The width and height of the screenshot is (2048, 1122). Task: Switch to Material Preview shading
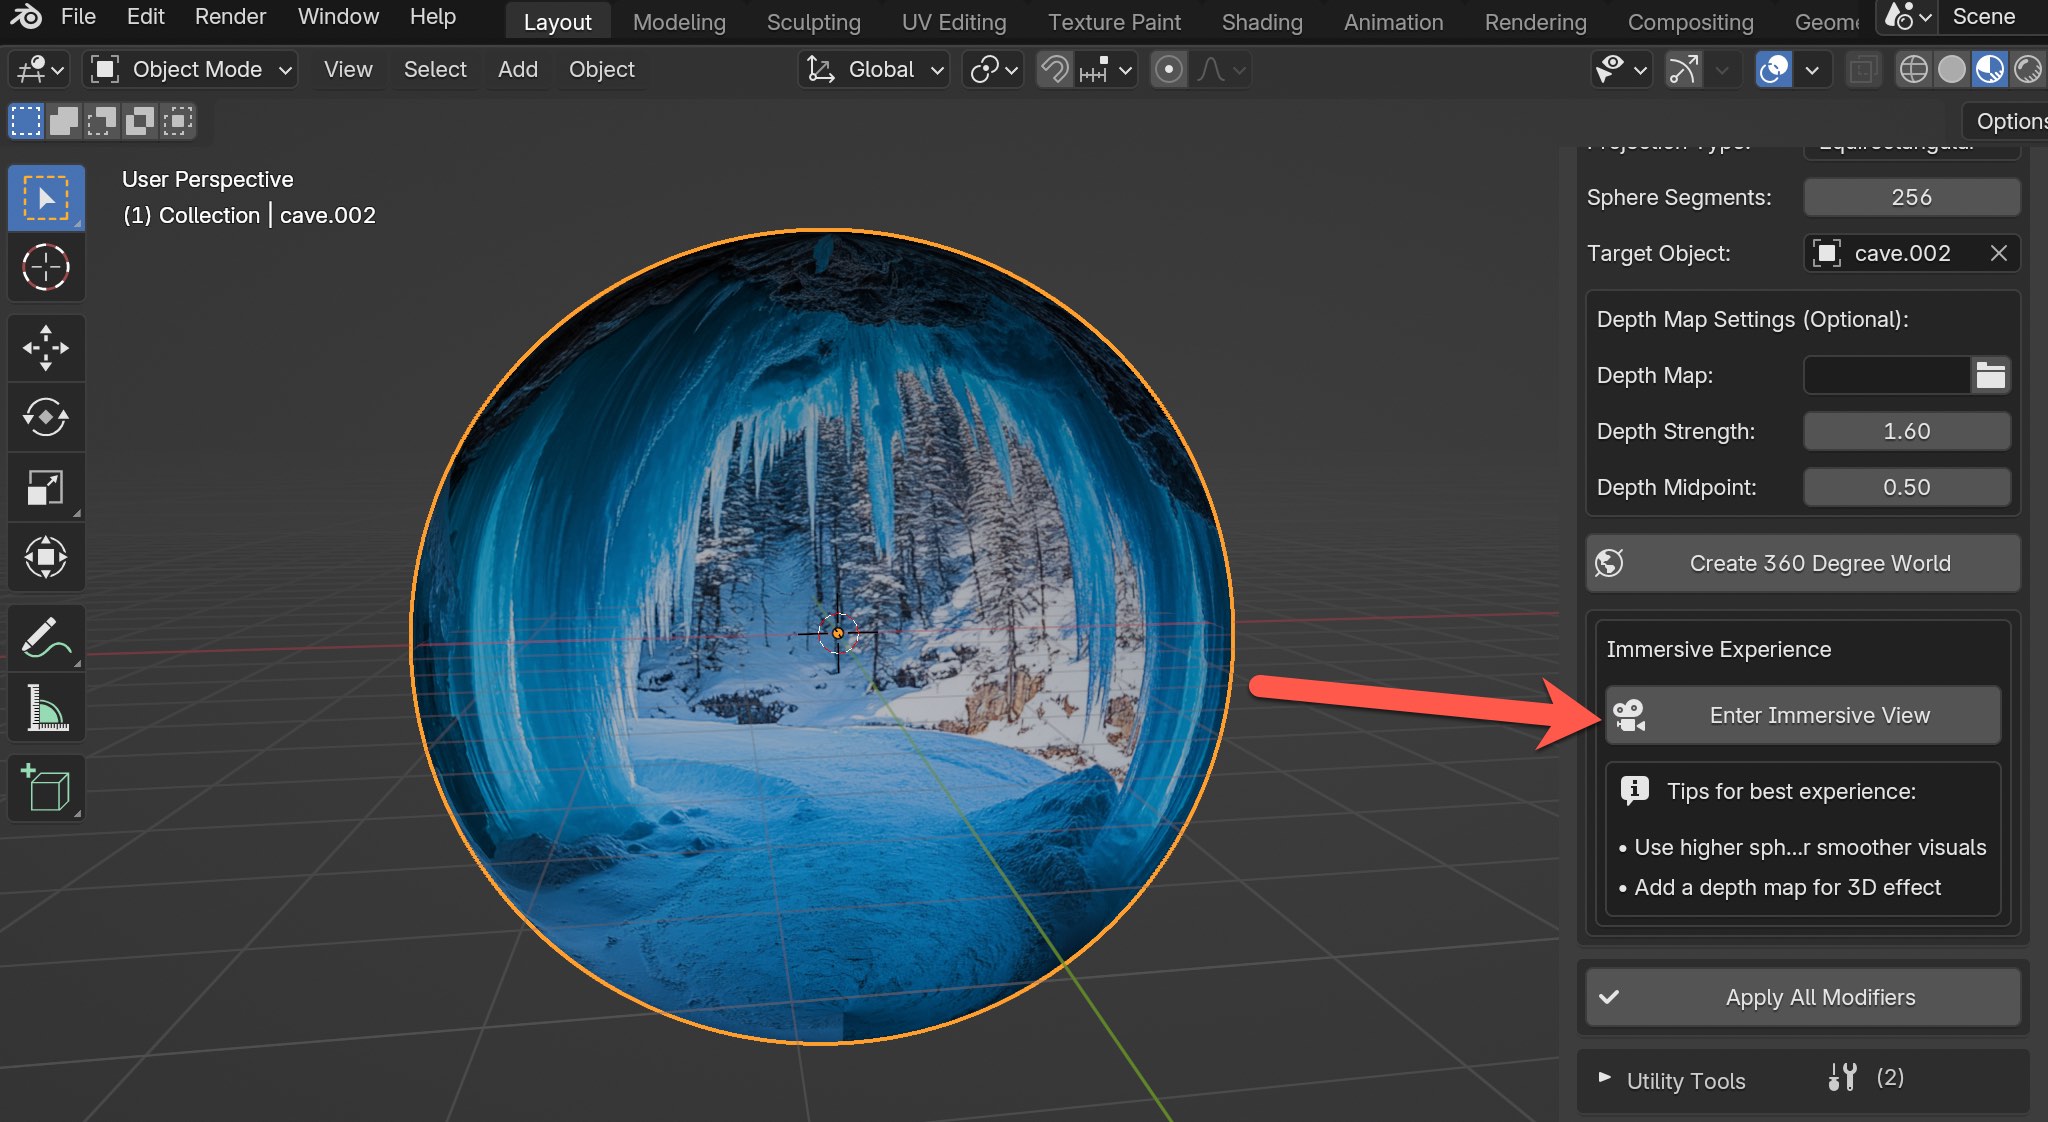(1989, 70)
